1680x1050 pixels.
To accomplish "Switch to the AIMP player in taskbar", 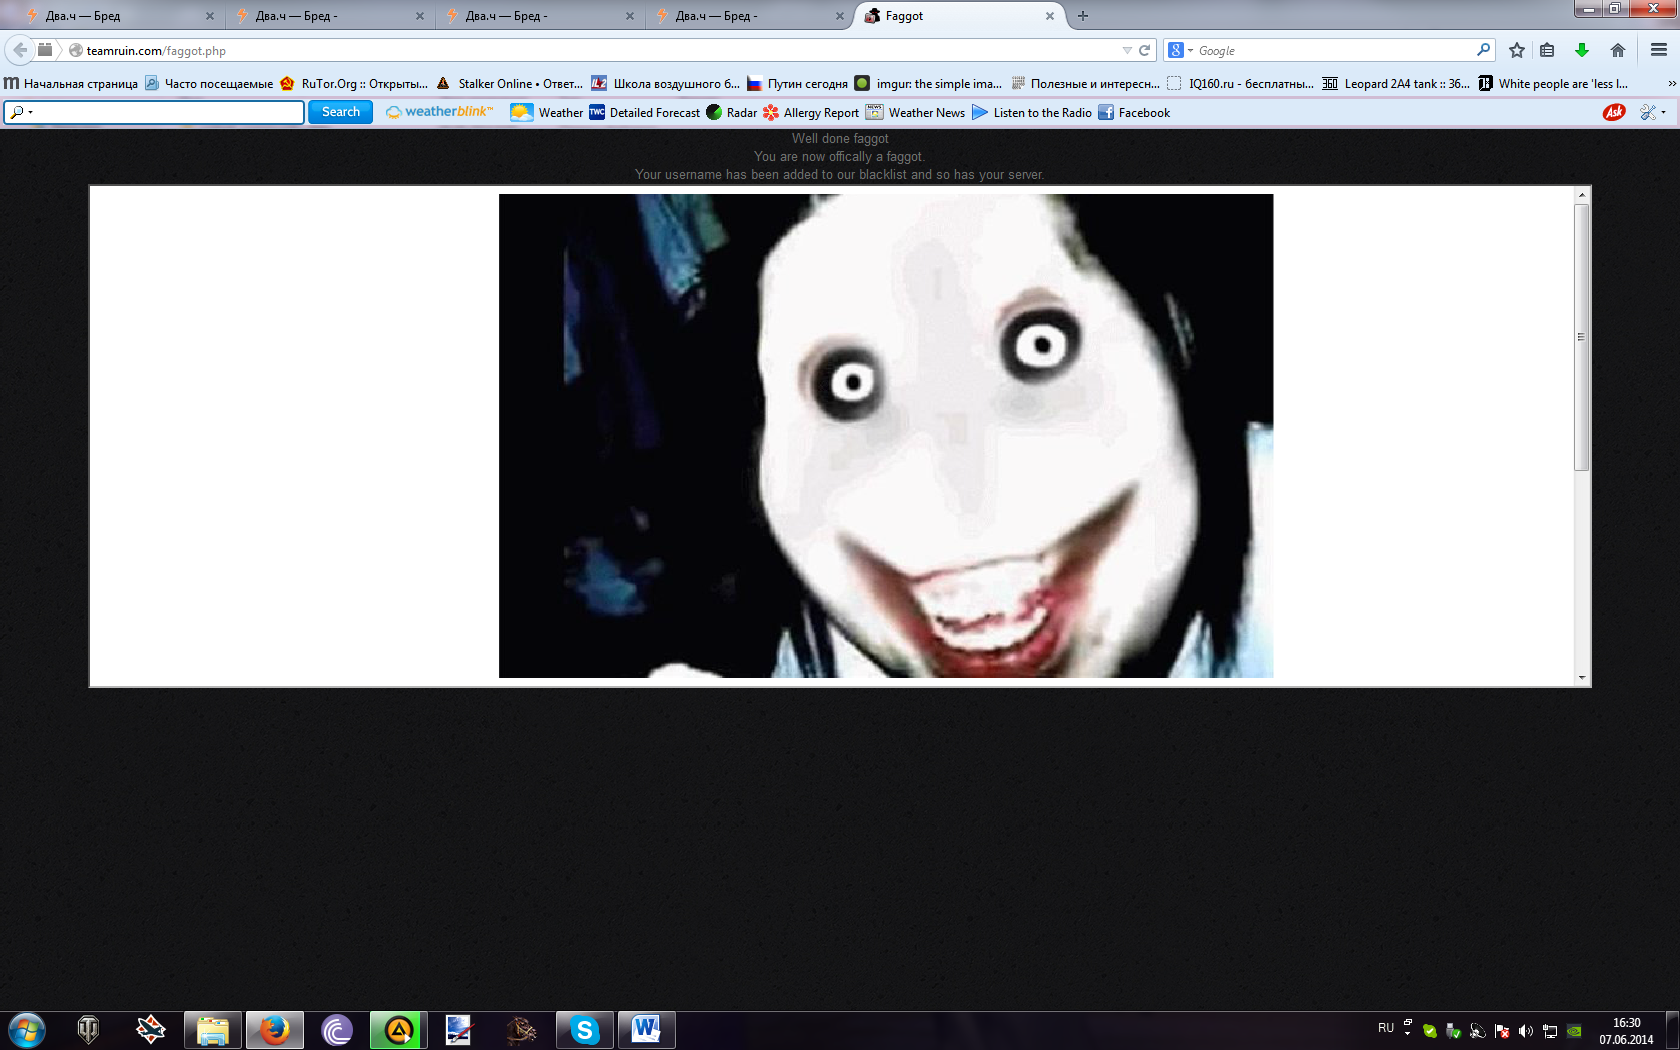I will tap(399, 1030).
